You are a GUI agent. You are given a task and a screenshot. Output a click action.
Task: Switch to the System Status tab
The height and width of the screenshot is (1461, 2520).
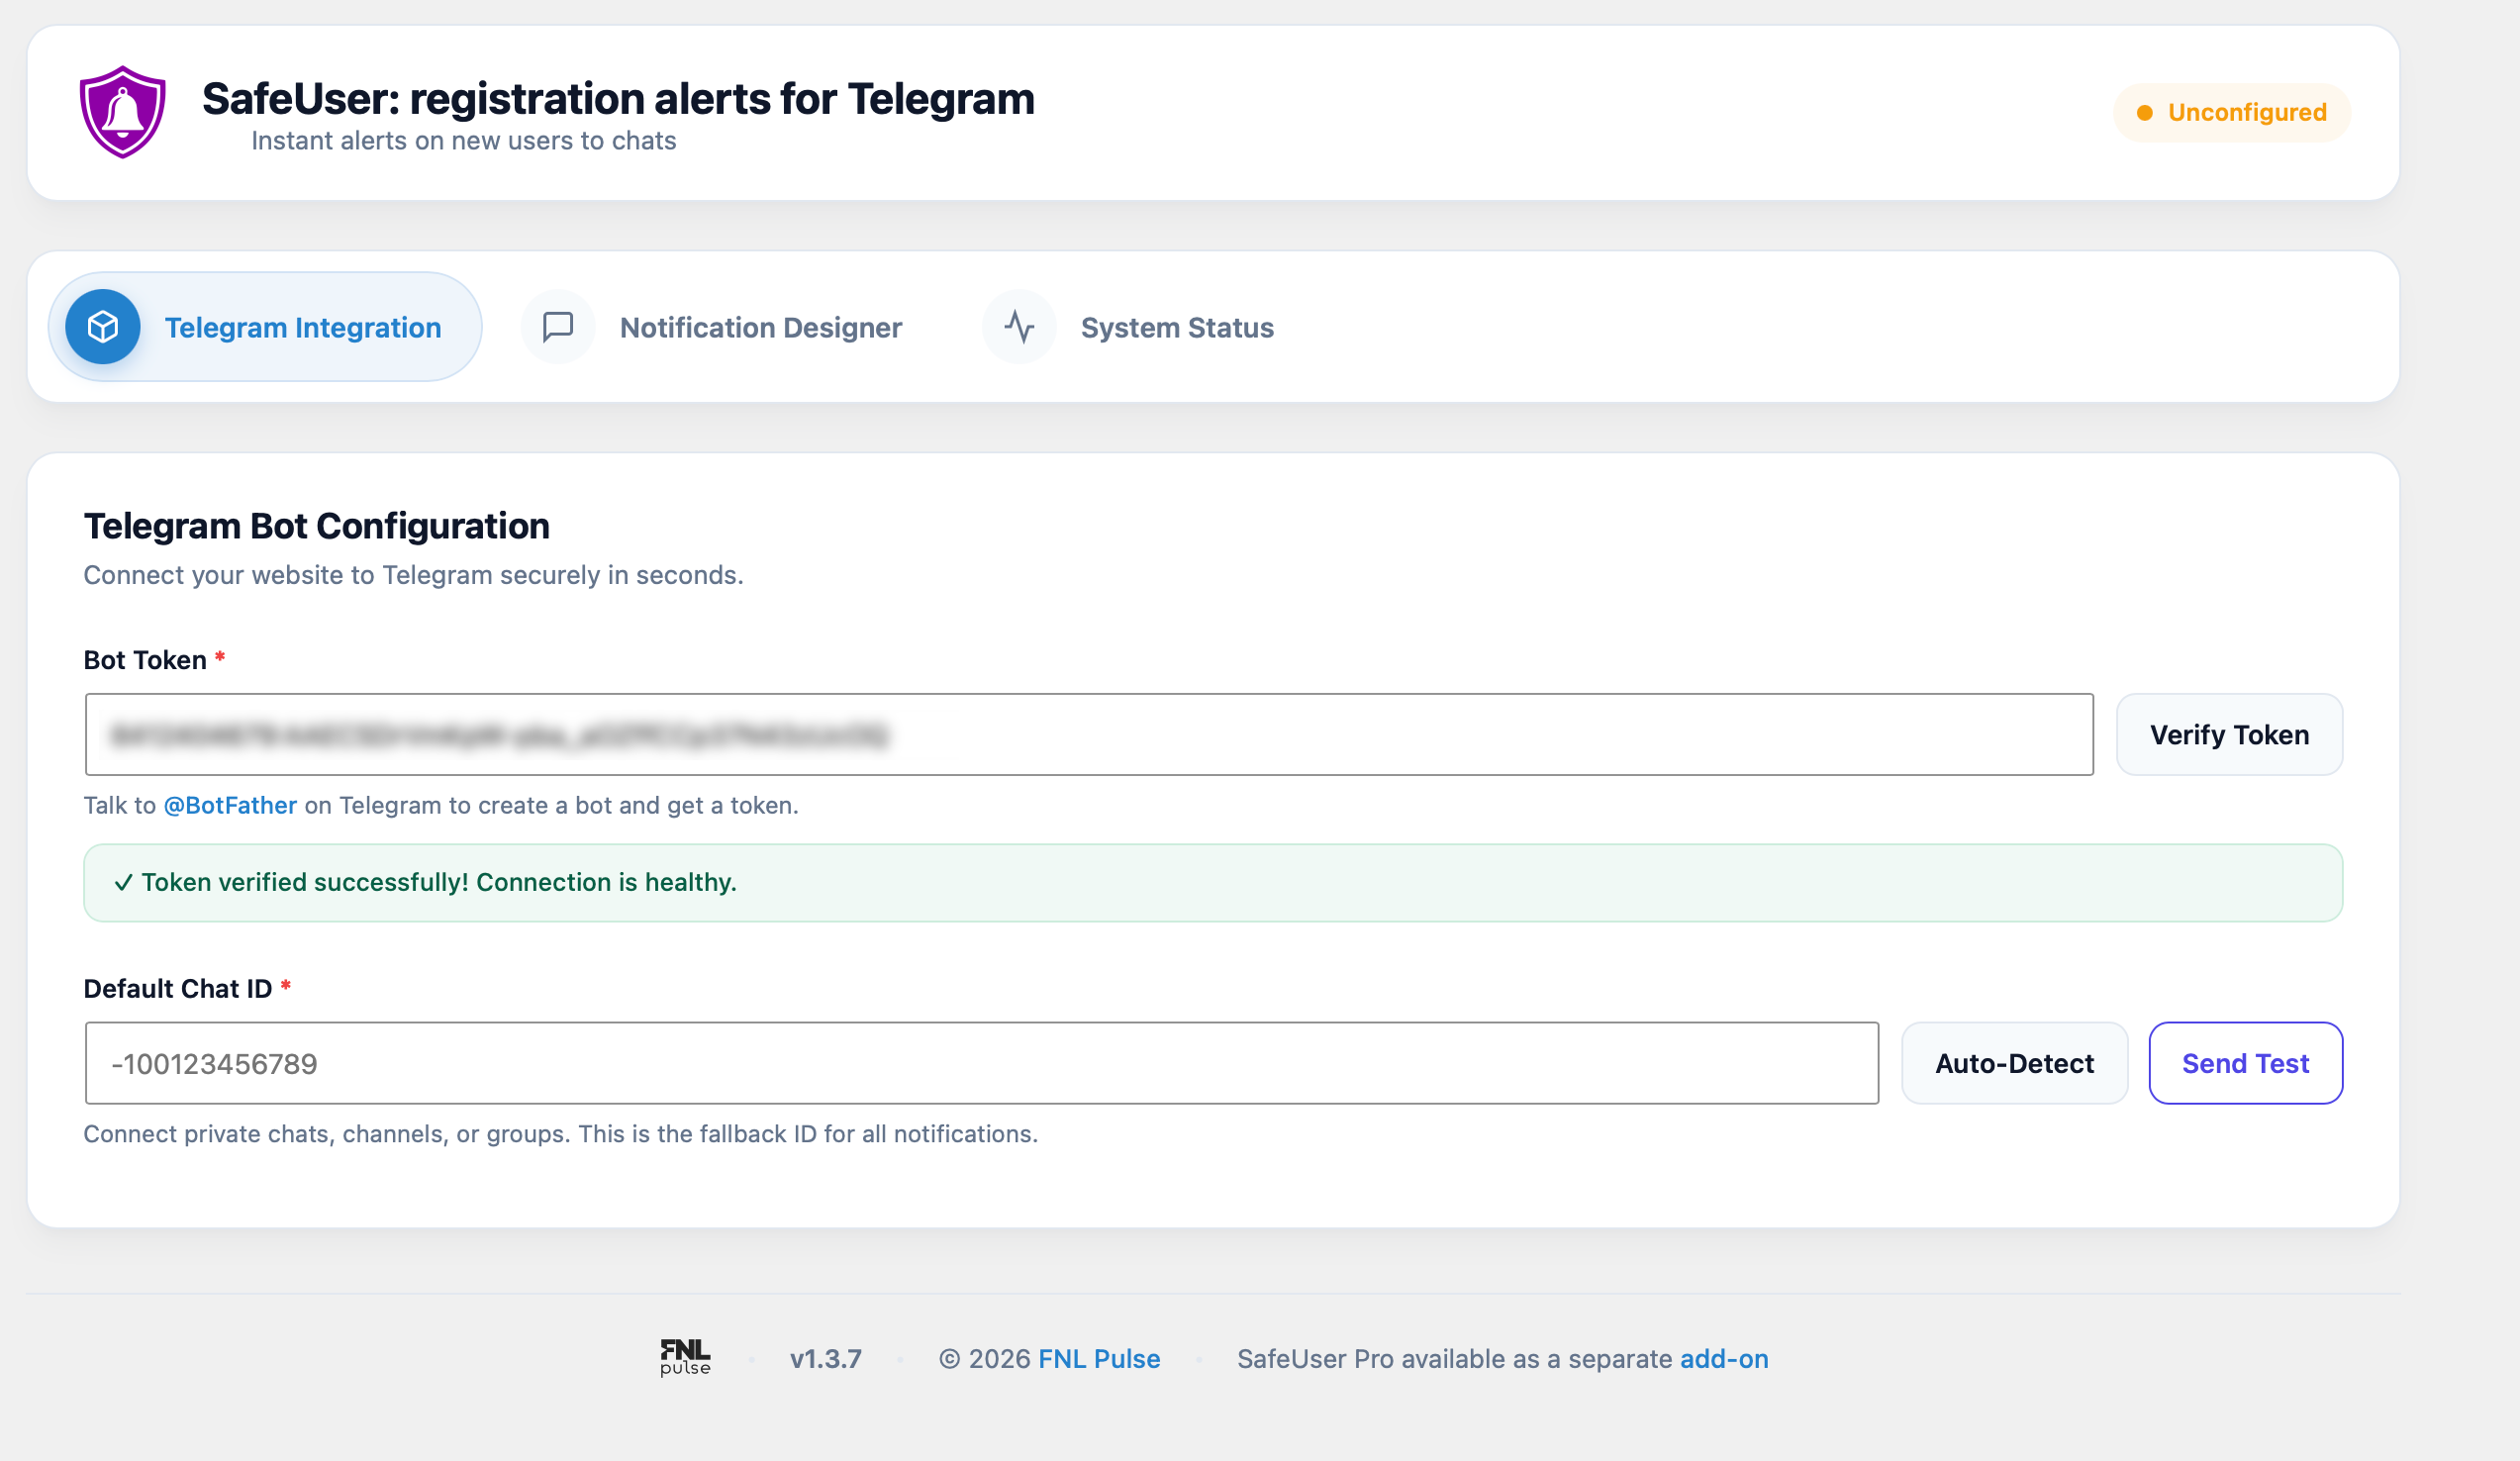[x=1129, y=327]
